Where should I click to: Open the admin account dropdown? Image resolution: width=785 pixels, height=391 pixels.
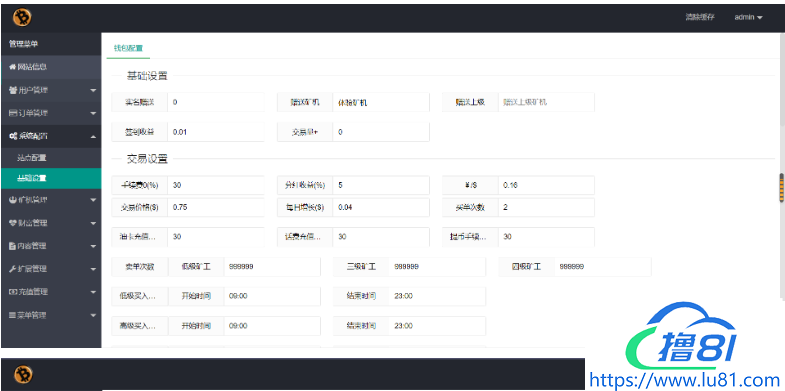tap(748, 17)
